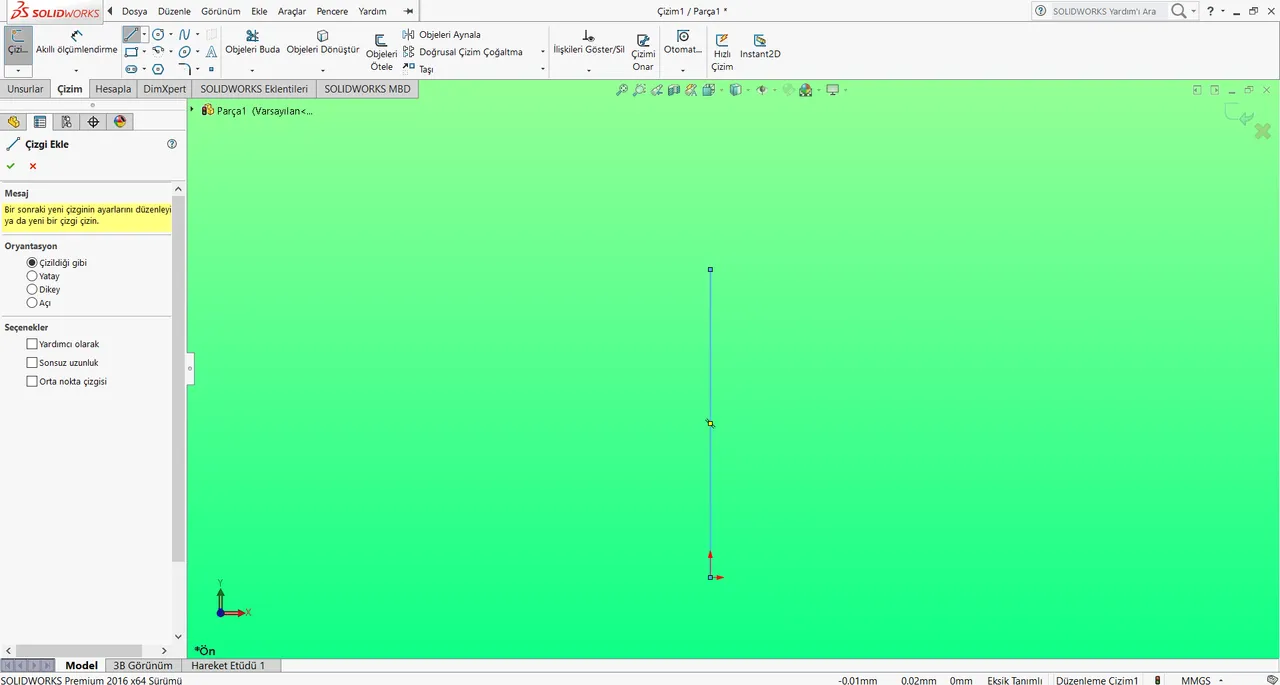
Task: Select the Straight Slot tool
Action: (x=131, y=69)
